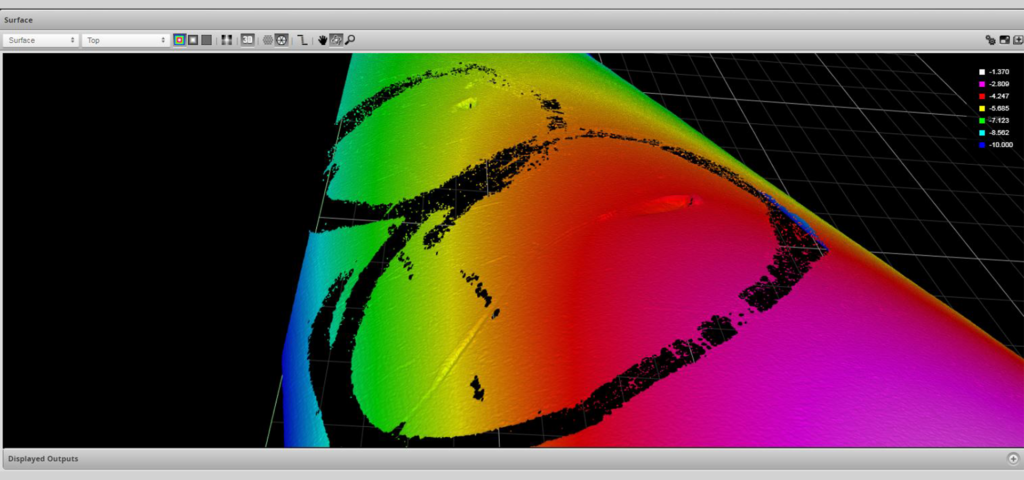Image resolution: width=1024 pixels, height=480 pixels.
Task: Select the magnifier zoom tool
Action: pos(350,40)
